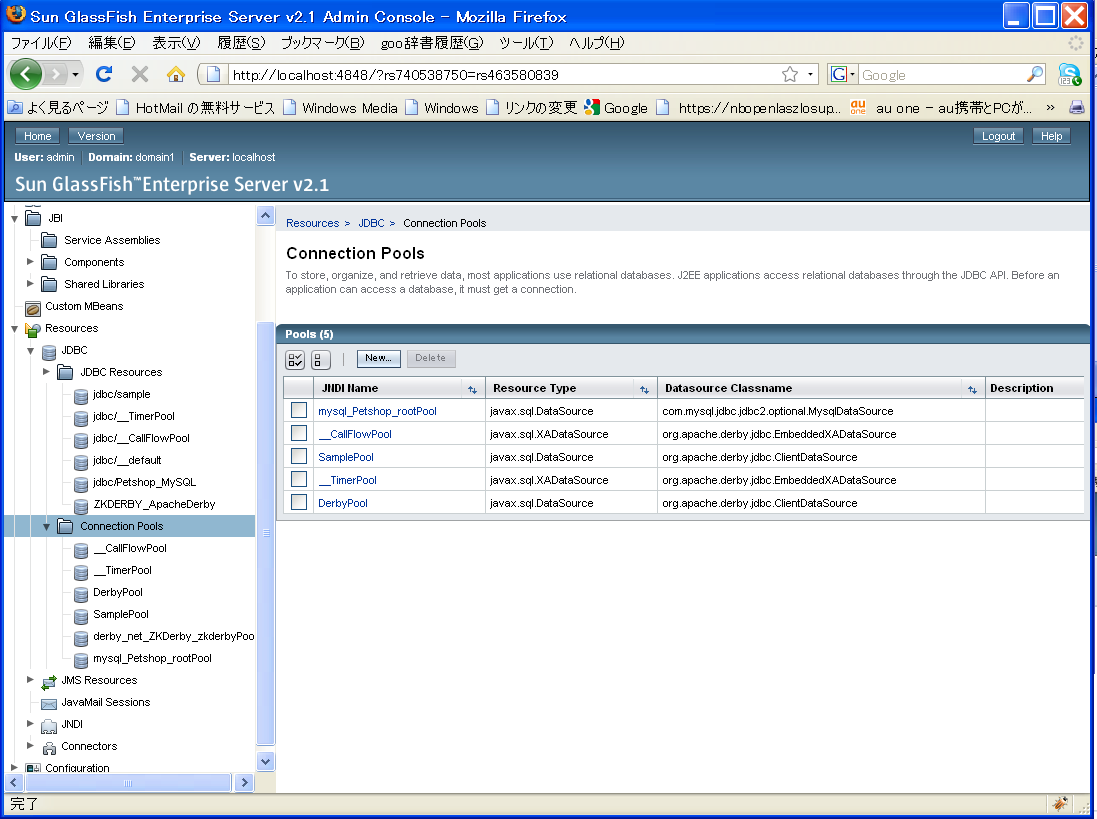Bookmark this page with the star icon

(x=790, y=74)
